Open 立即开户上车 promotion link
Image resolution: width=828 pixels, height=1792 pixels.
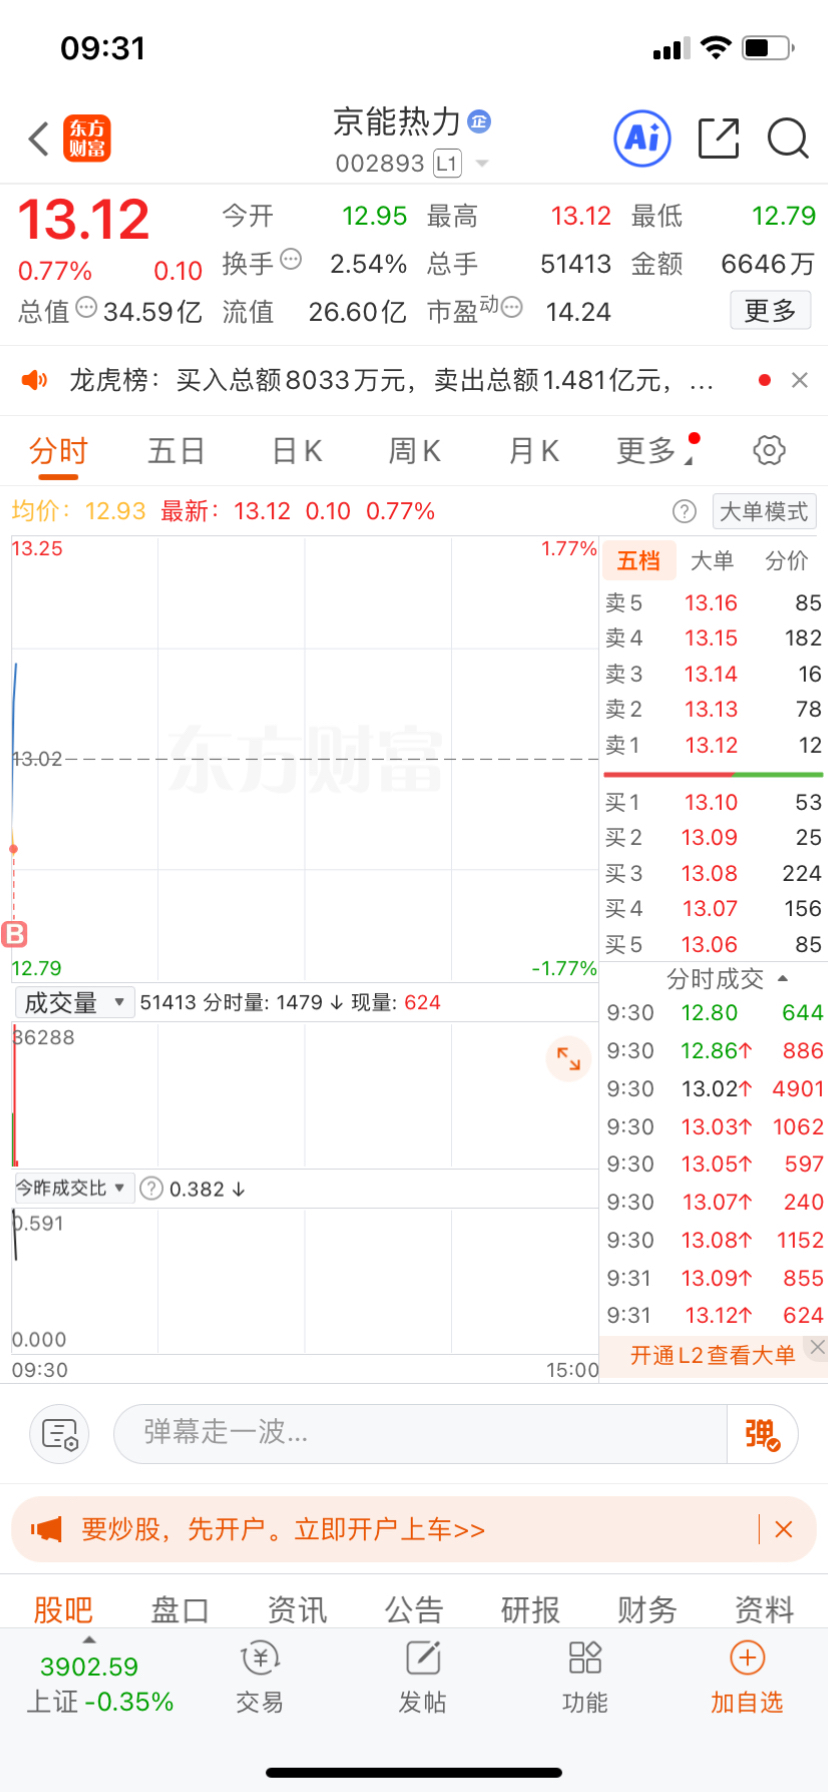(x=390, y=1529)
